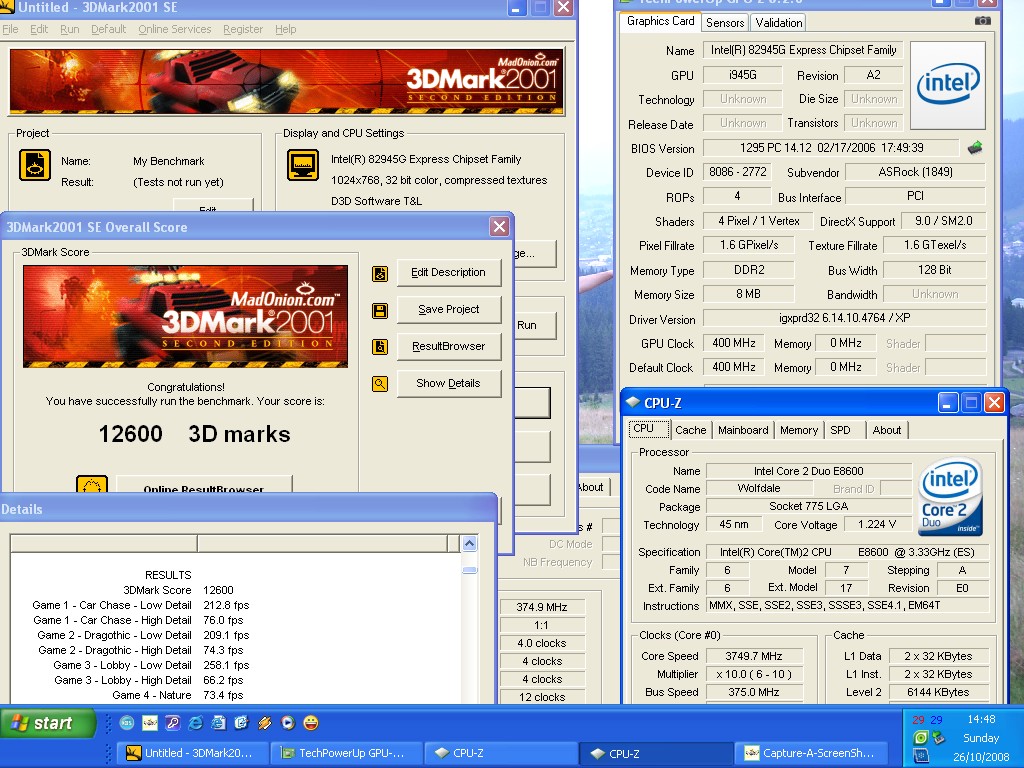Switch to the SPD tab in CPU-Z

click(840, 430)
